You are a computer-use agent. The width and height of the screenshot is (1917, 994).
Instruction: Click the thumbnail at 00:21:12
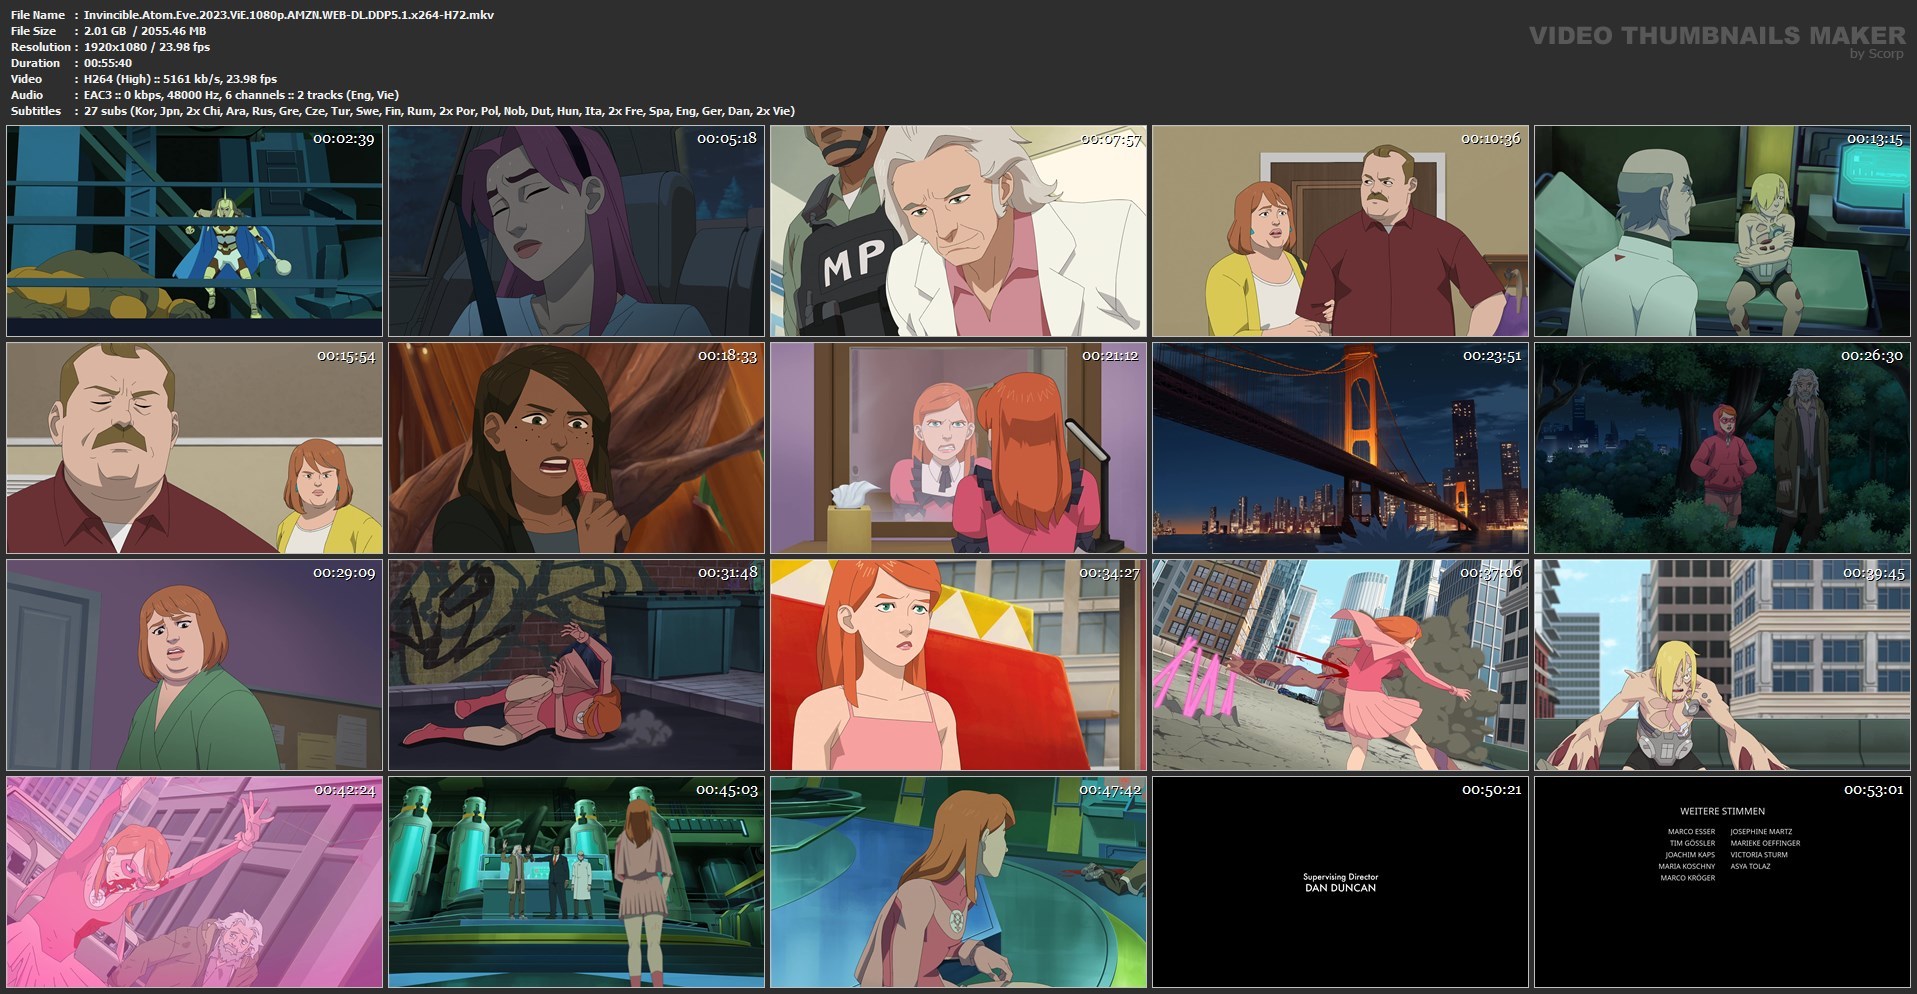[959, 448]
